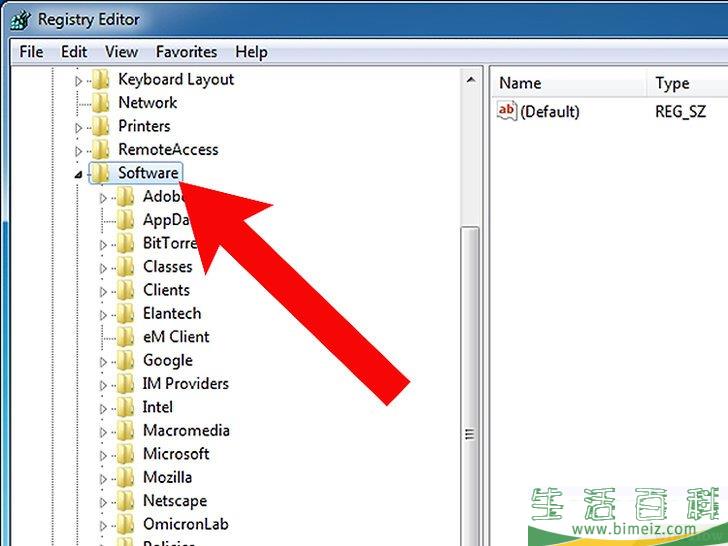The height and width of the screenshot is (546, 728).
Task: Click the Intel key folder icon
Action: point(126,408)
